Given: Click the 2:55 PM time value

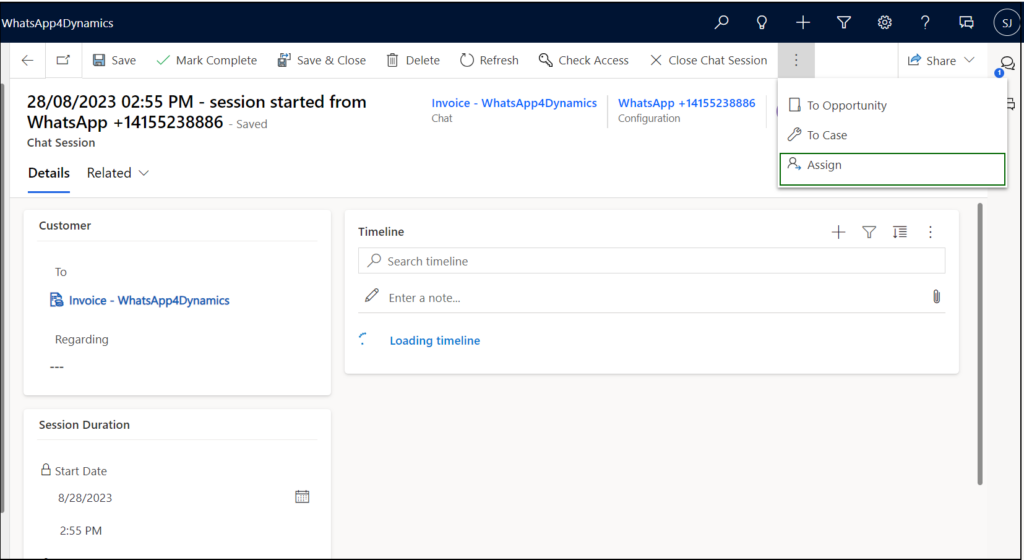Looking at the screenshot, I should click(80, 531).
